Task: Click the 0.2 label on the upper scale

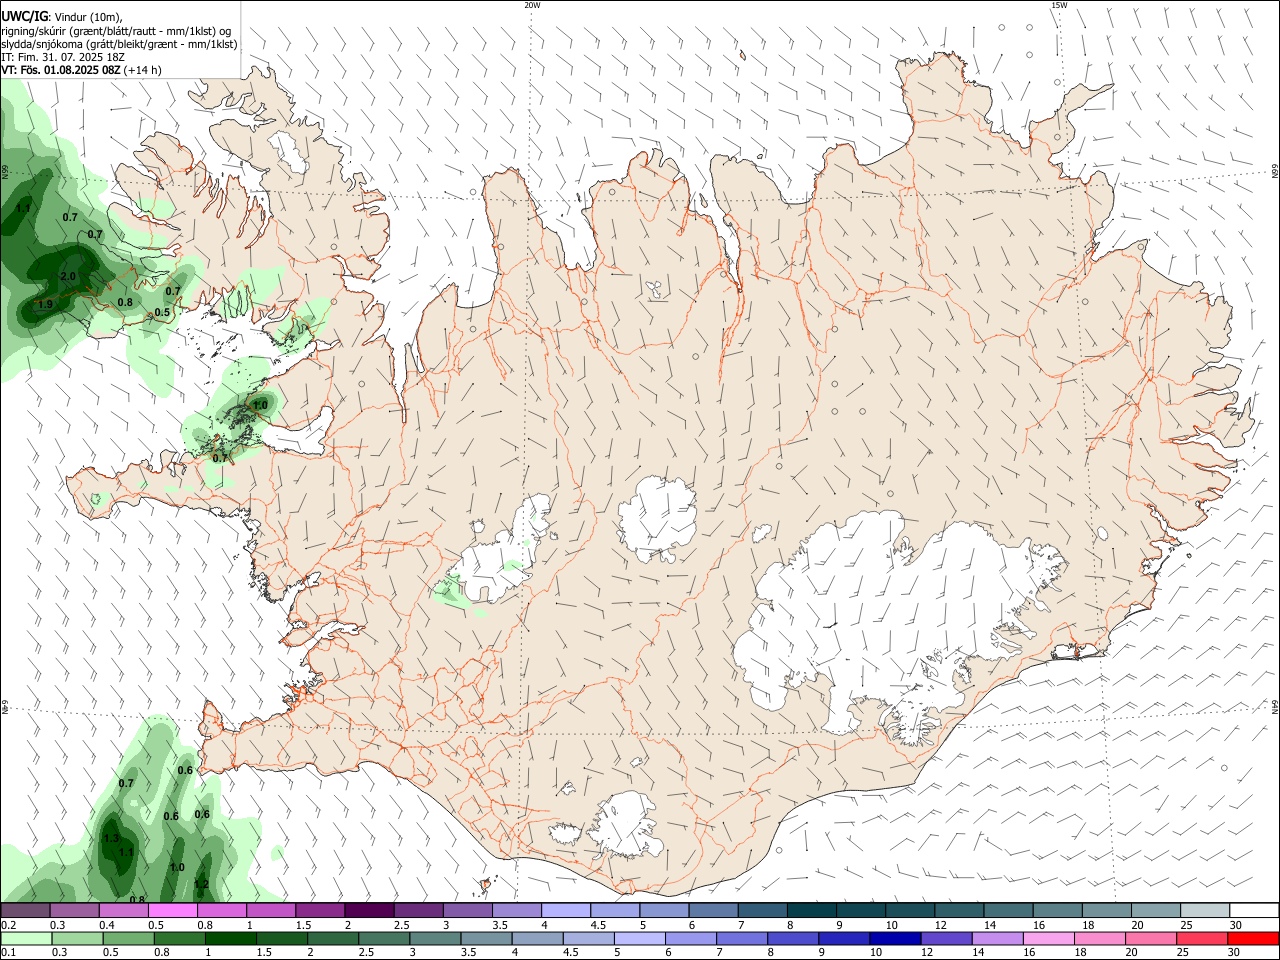Action: coord(8,925)
